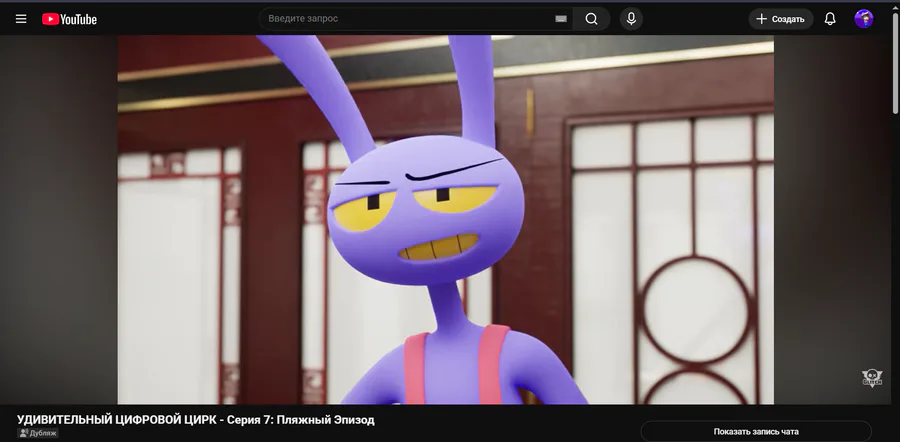The width and height of the screenshot is (900, 442).
Task: Click the 'Дубляж' dubbed audio badge
Action: tap(38, 433)
